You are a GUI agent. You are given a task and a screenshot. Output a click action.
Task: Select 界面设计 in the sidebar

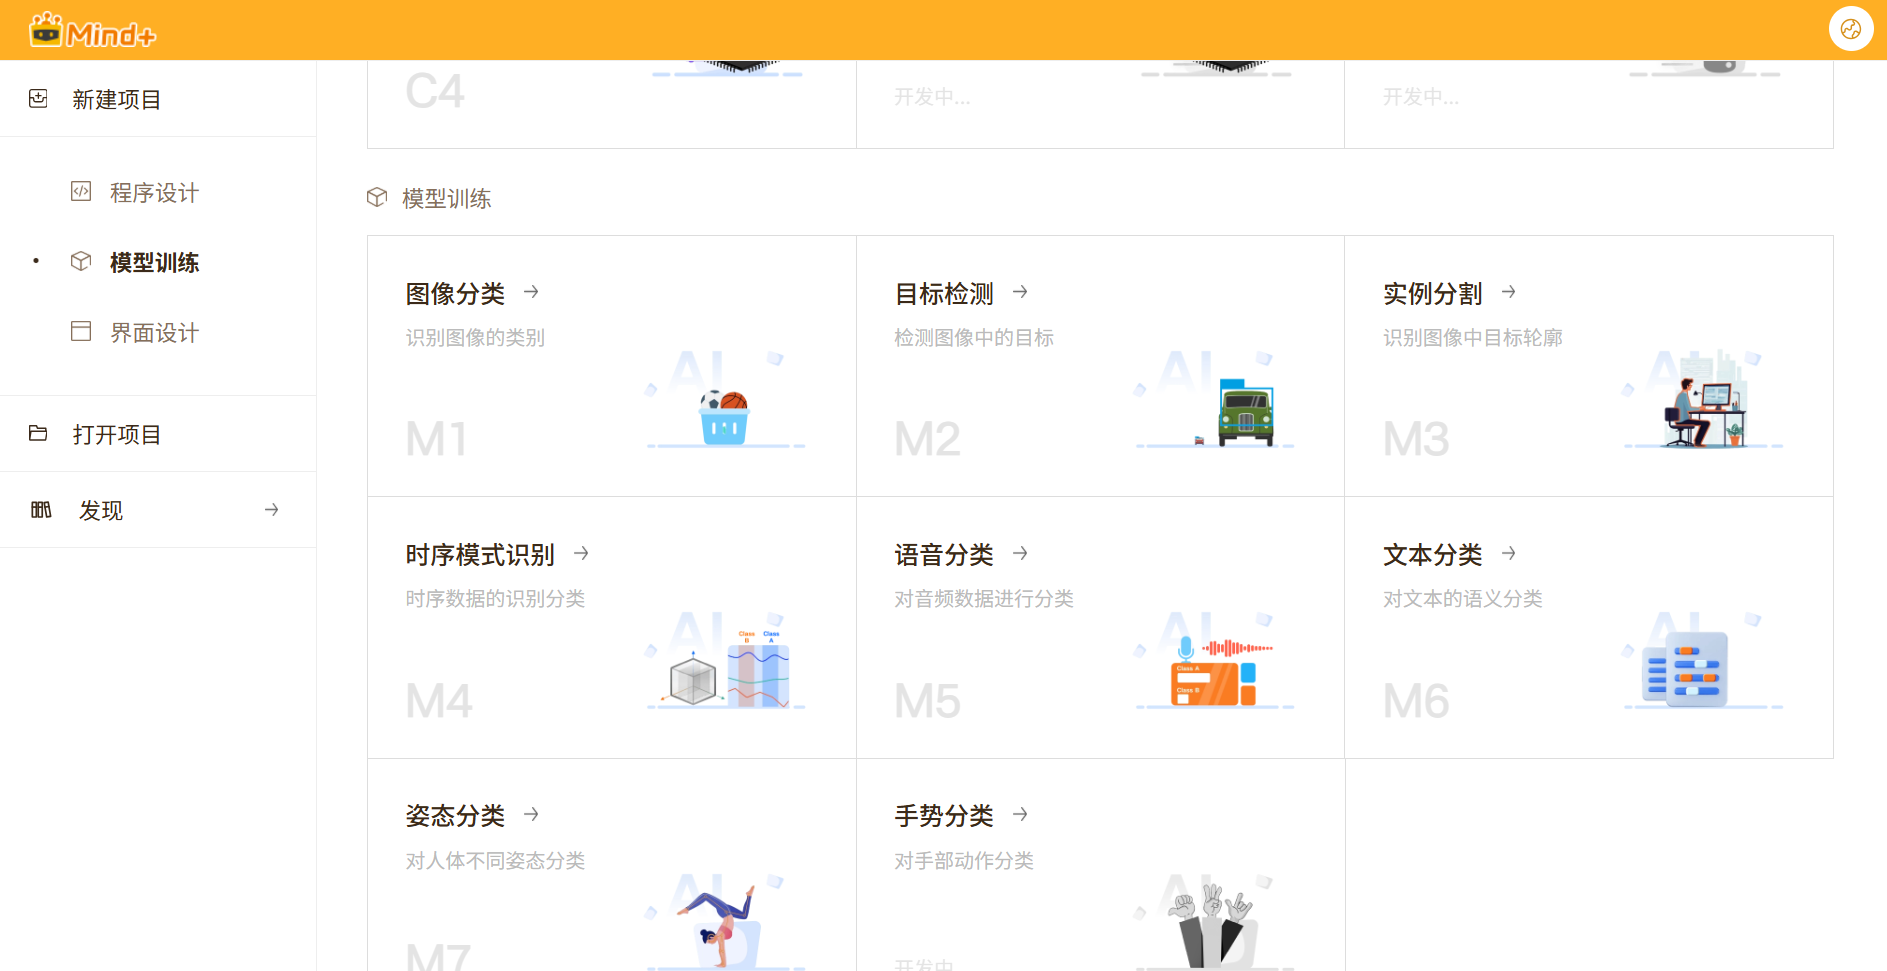point(154,332)
